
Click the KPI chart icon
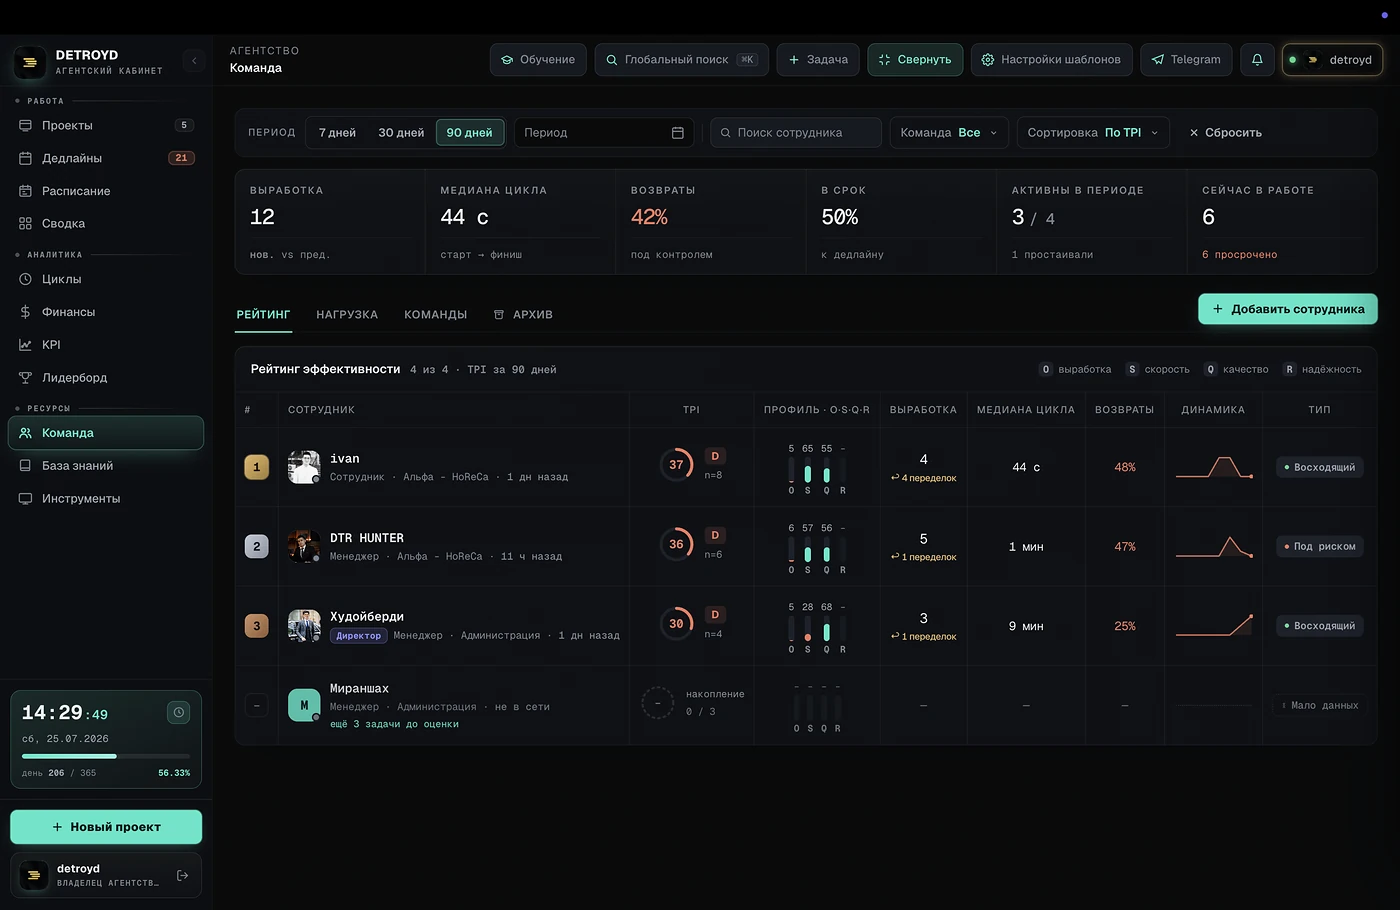(25, 345)
